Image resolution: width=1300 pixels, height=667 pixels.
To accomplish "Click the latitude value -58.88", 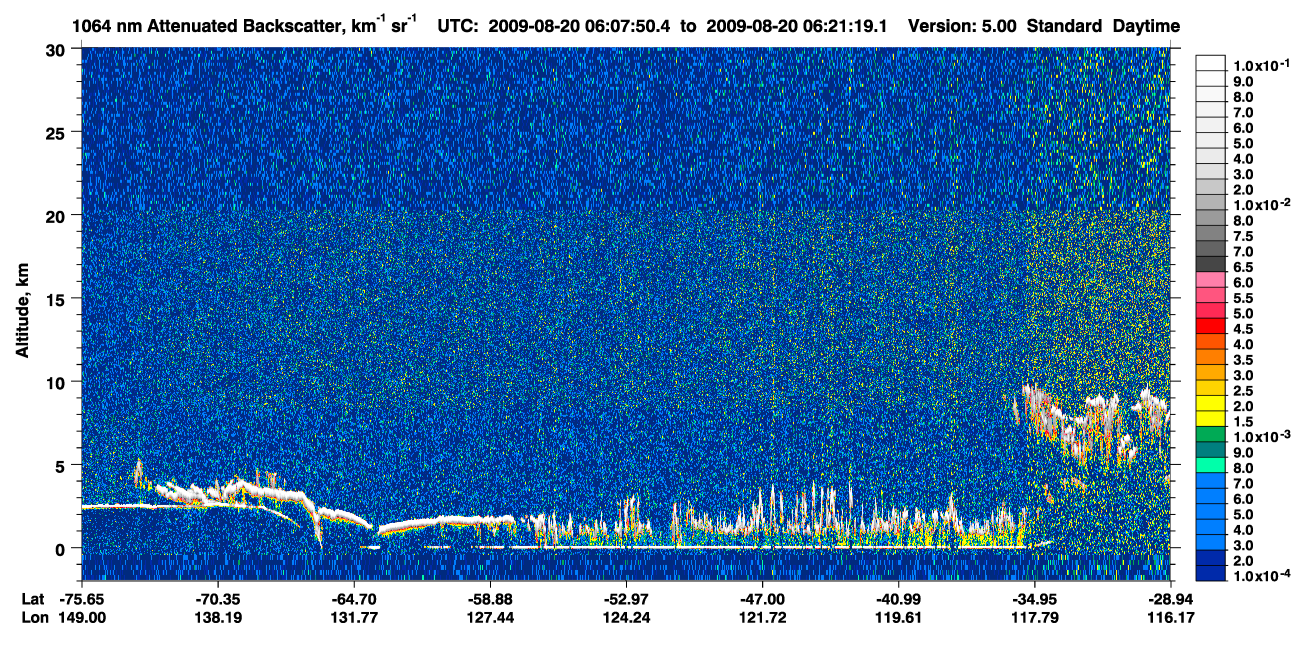I will 490,598.
